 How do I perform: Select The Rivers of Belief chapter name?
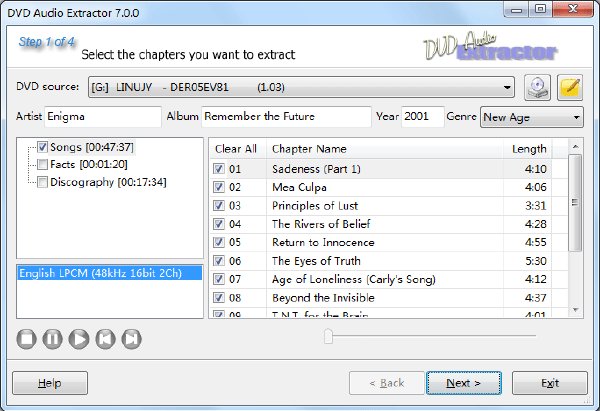[x=321, y=224]
